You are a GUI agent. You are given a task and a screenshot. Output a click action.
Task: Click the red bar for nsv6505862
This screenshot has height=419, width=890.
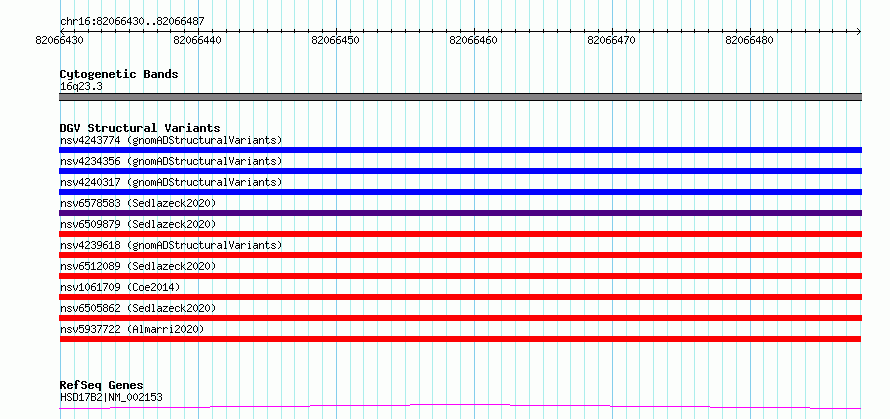click(x=460, y=318)
